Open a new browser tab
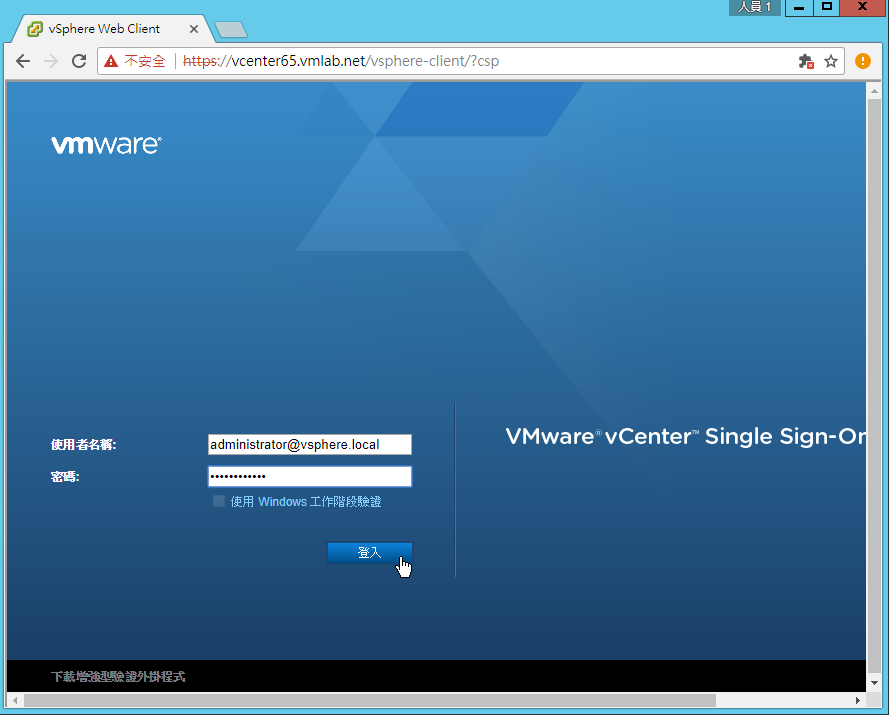 (230, 30)
